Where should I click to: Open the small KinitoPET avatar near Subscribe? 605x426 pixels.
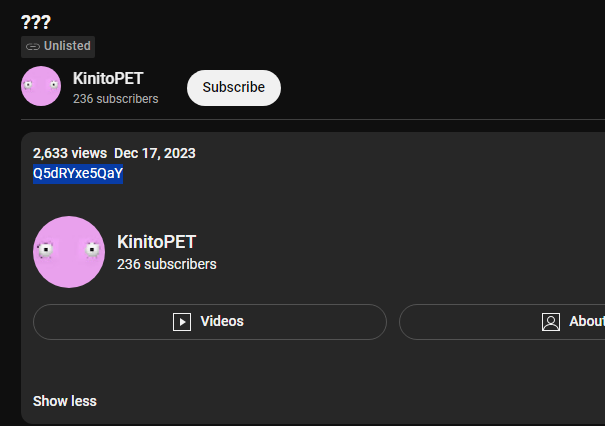coord(41,87)
